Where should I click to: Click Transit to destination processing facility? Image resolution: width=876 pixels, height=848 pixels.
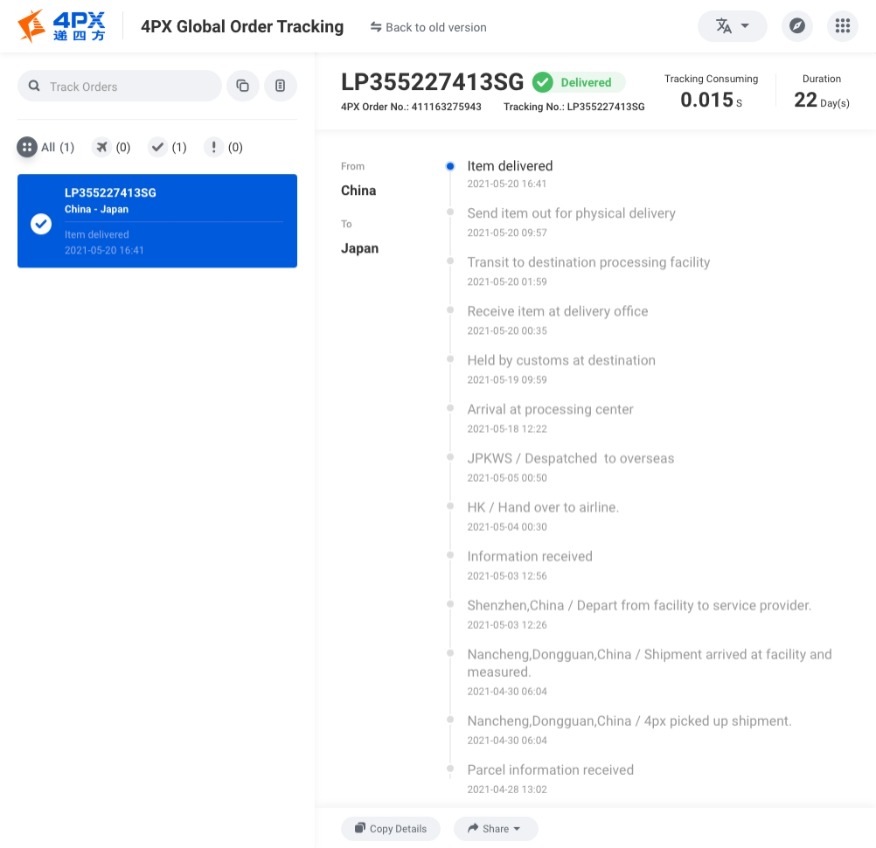click(x=588, y=263)
